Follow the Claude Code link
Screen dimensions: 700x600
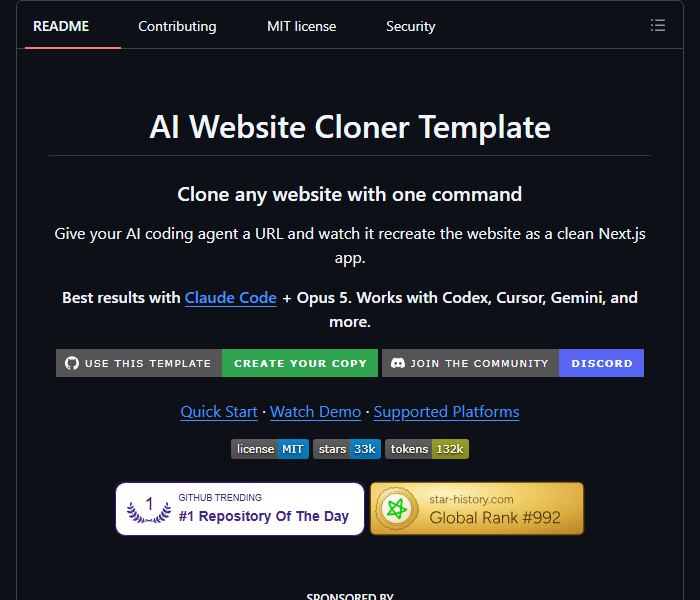click(231, 298)
